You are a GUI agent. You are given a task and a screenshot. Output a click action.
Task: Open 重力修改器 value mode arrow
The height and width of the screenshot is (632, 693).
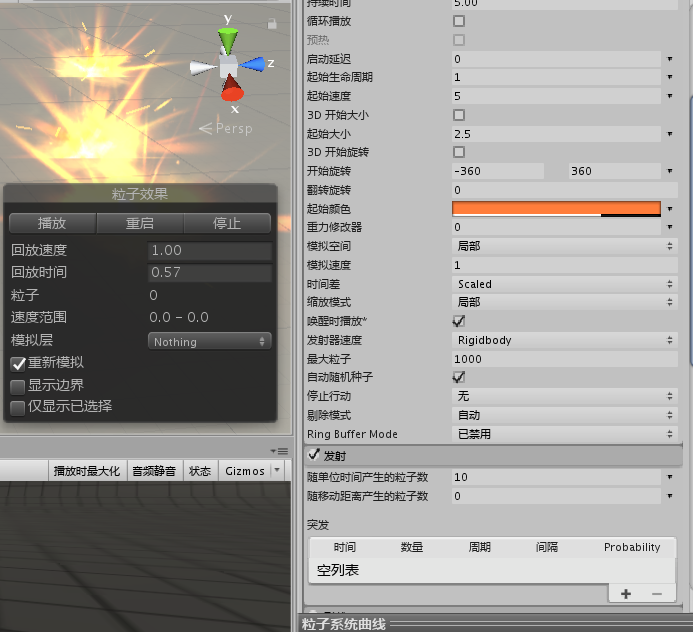tap(670, 227)
